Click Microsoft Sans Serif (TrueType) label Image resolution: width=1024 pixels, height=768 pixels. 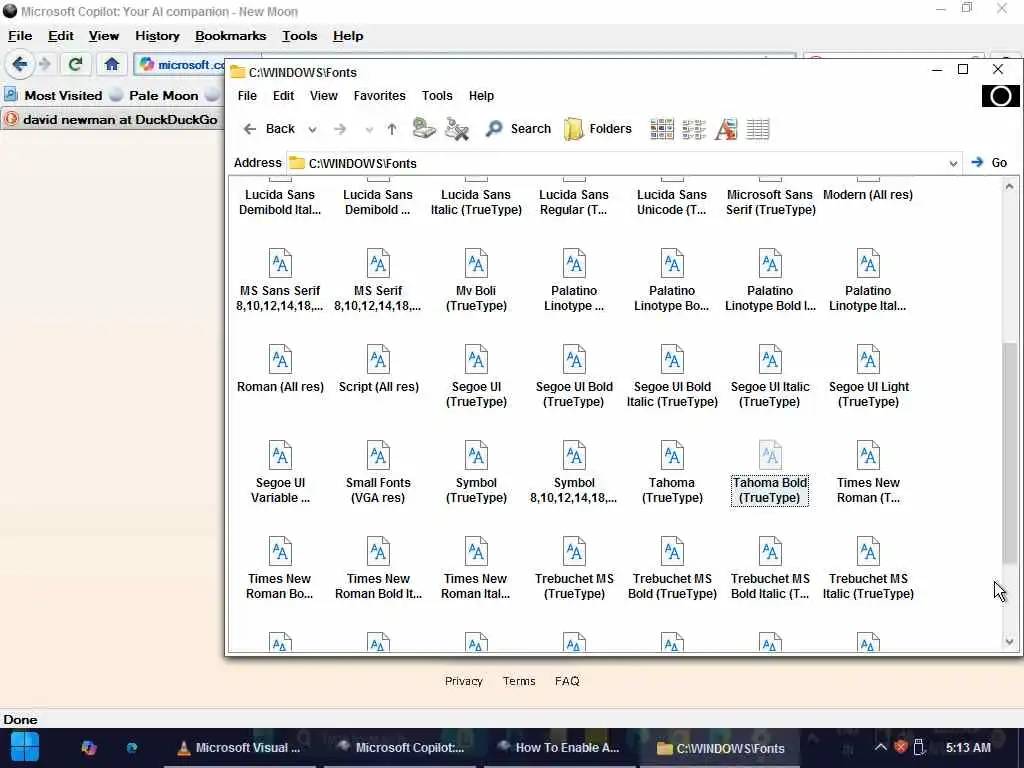[771, 202]
